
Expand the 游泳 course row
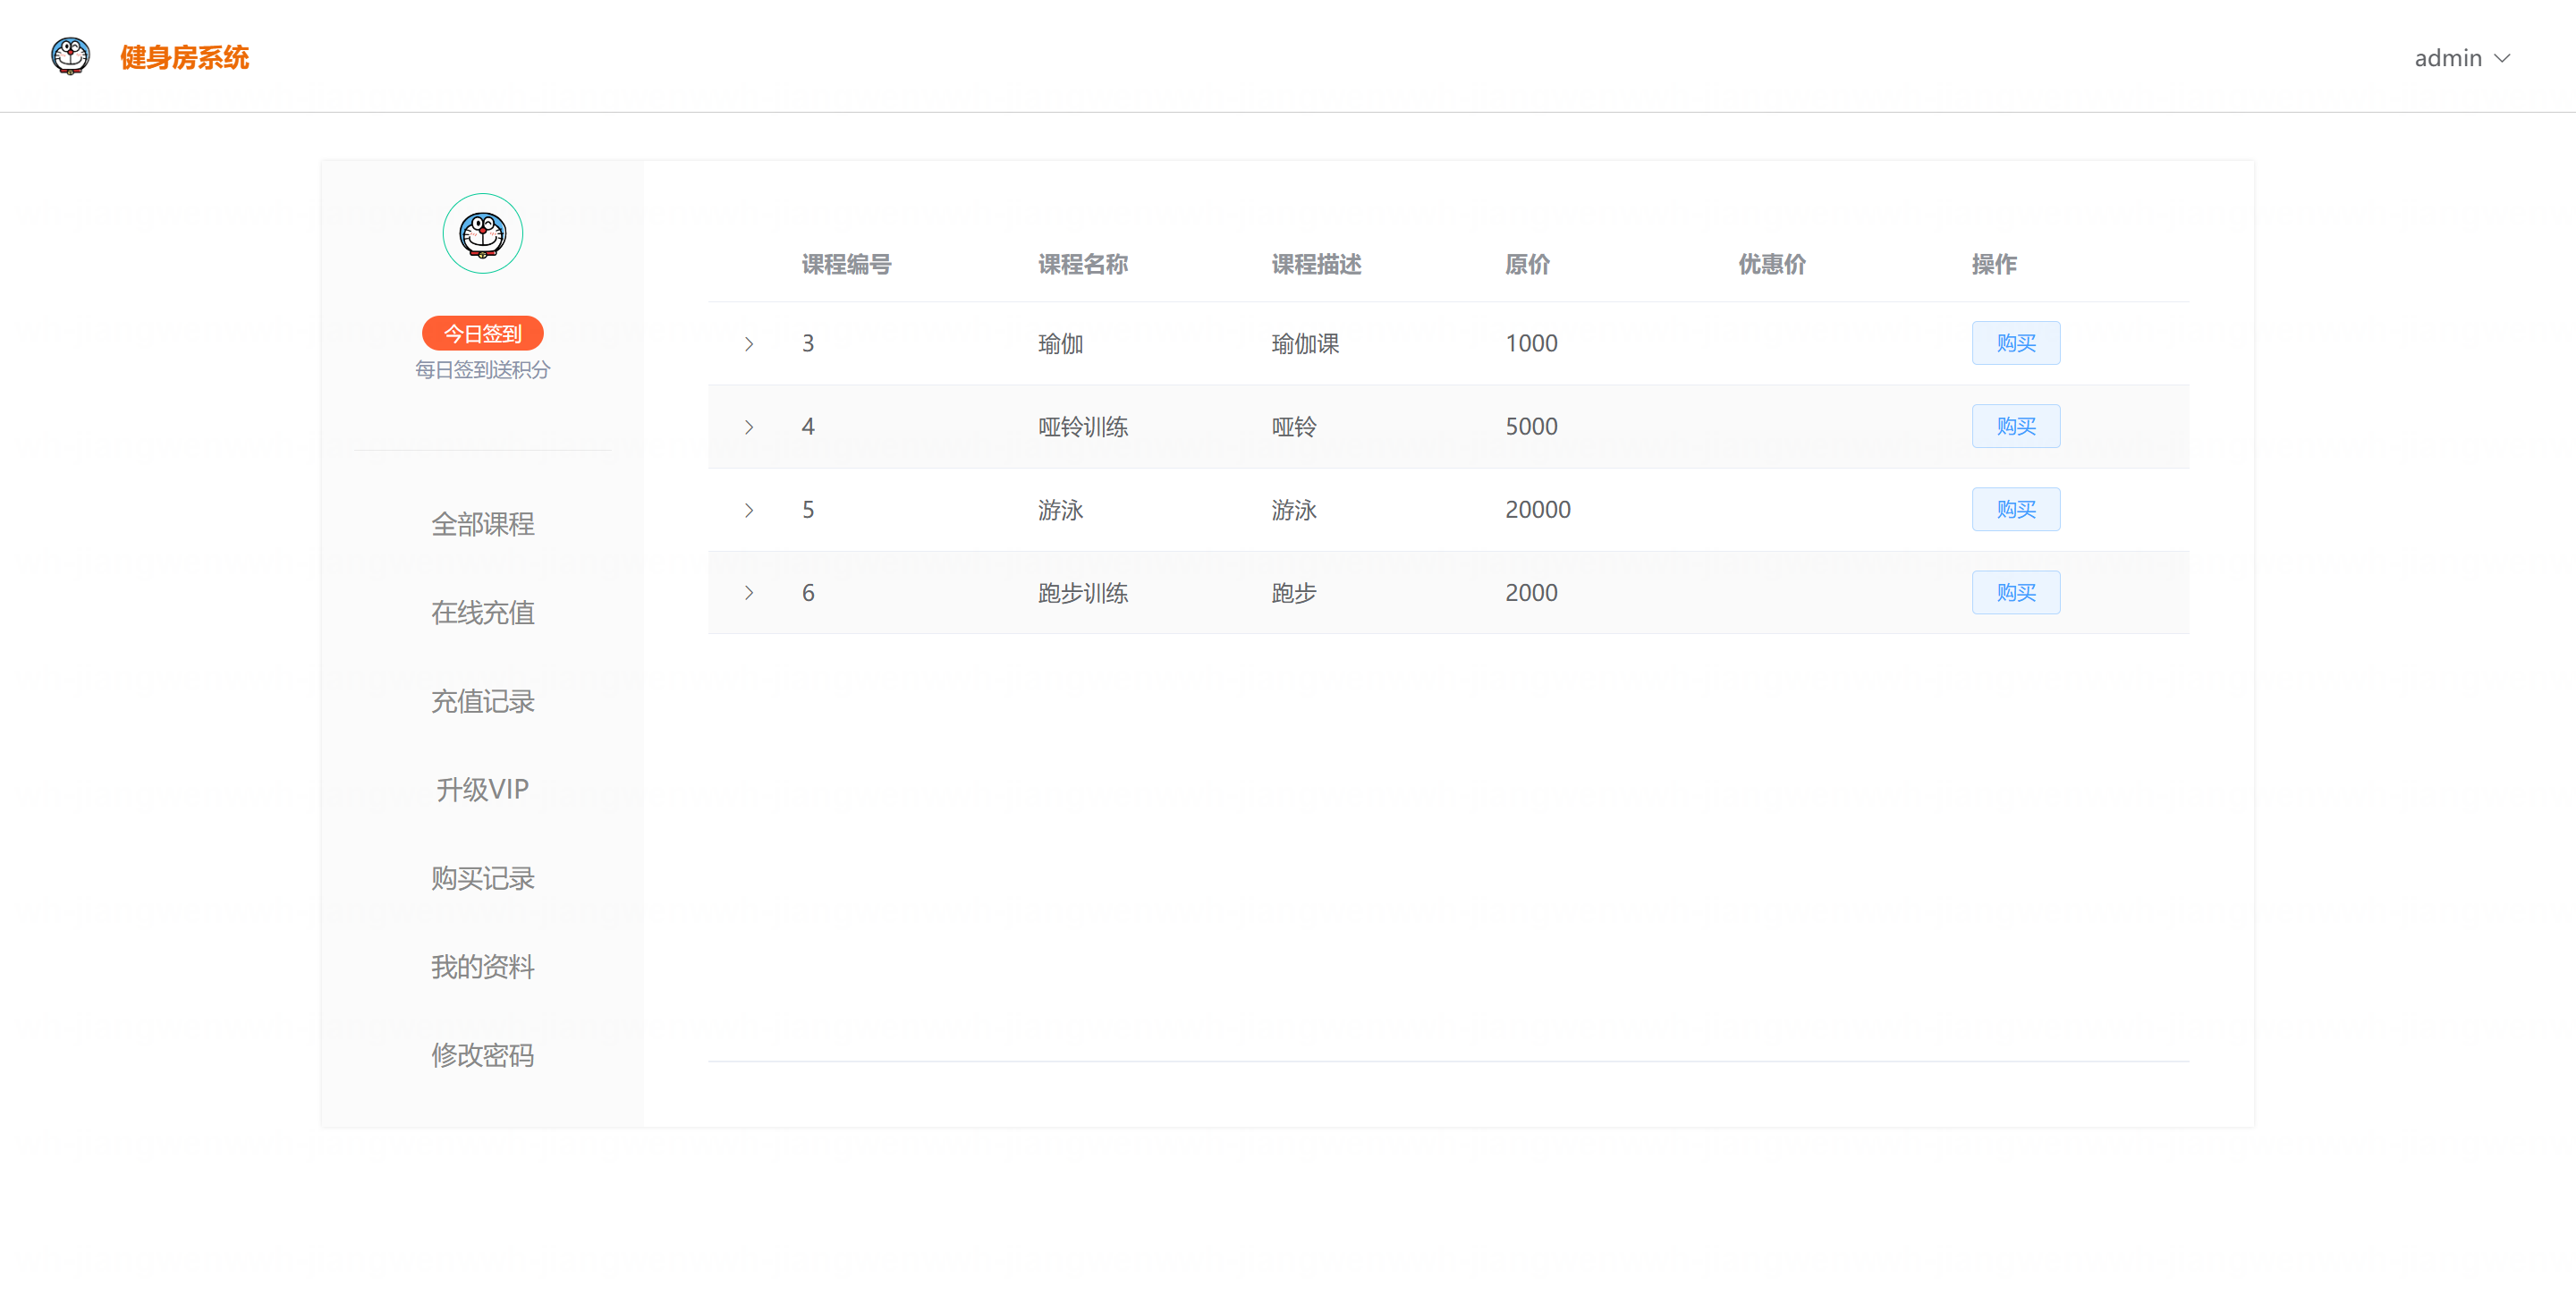(x=748, y=510)
